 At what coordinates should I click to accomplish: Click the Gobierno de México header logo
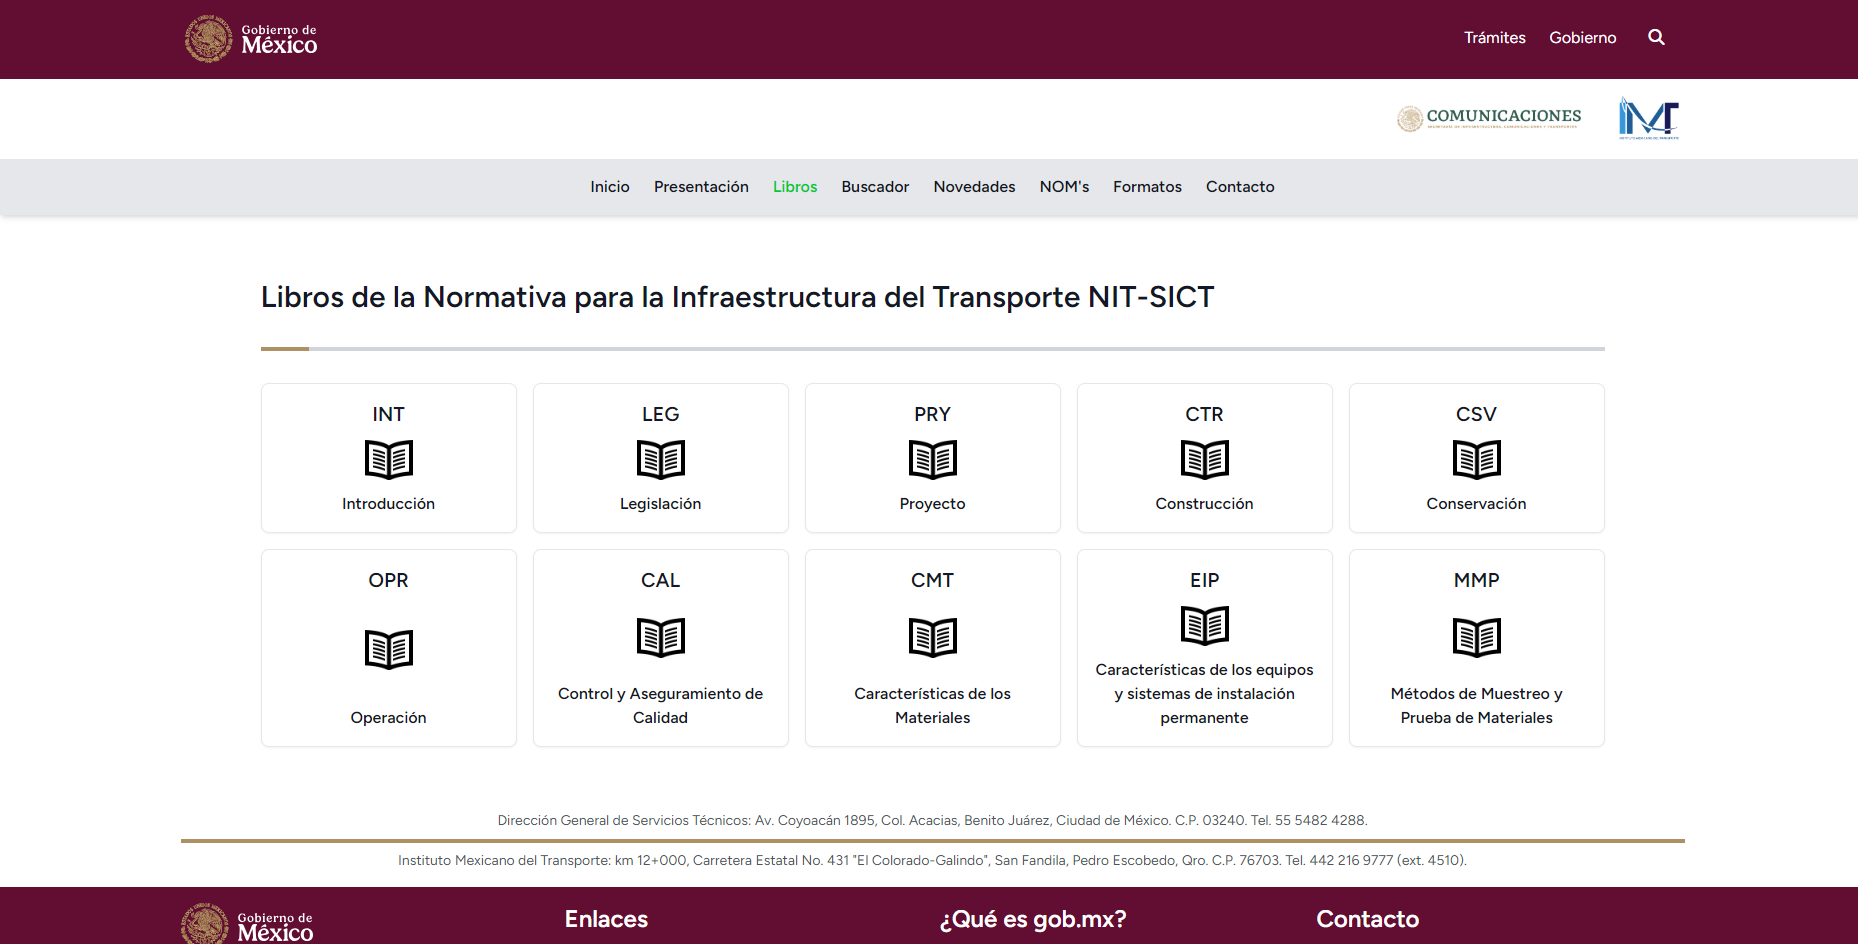pos(251,39)
